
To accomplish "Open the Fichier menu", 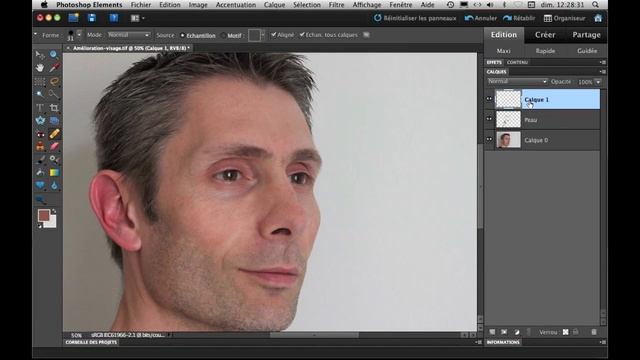I will click(x=141, y=5).
